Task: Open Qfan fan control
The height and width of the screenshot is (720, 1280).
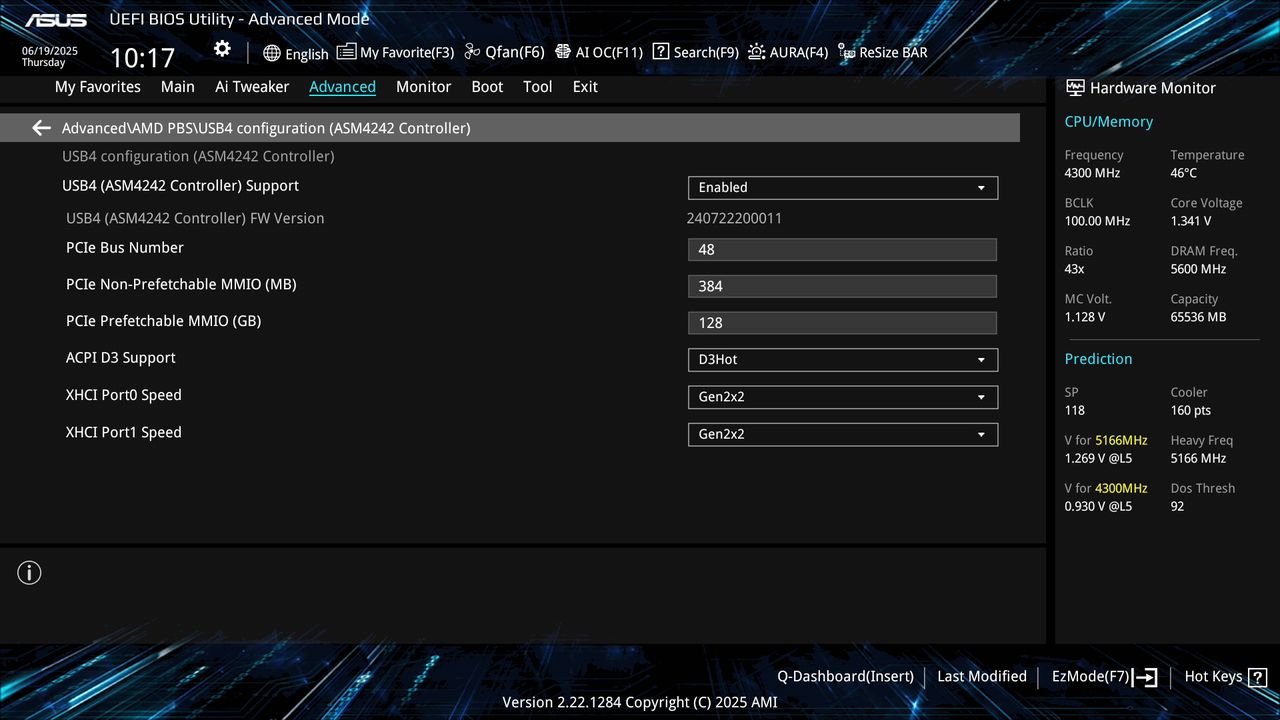Action: pyautogui.click(x=504, y=52)
